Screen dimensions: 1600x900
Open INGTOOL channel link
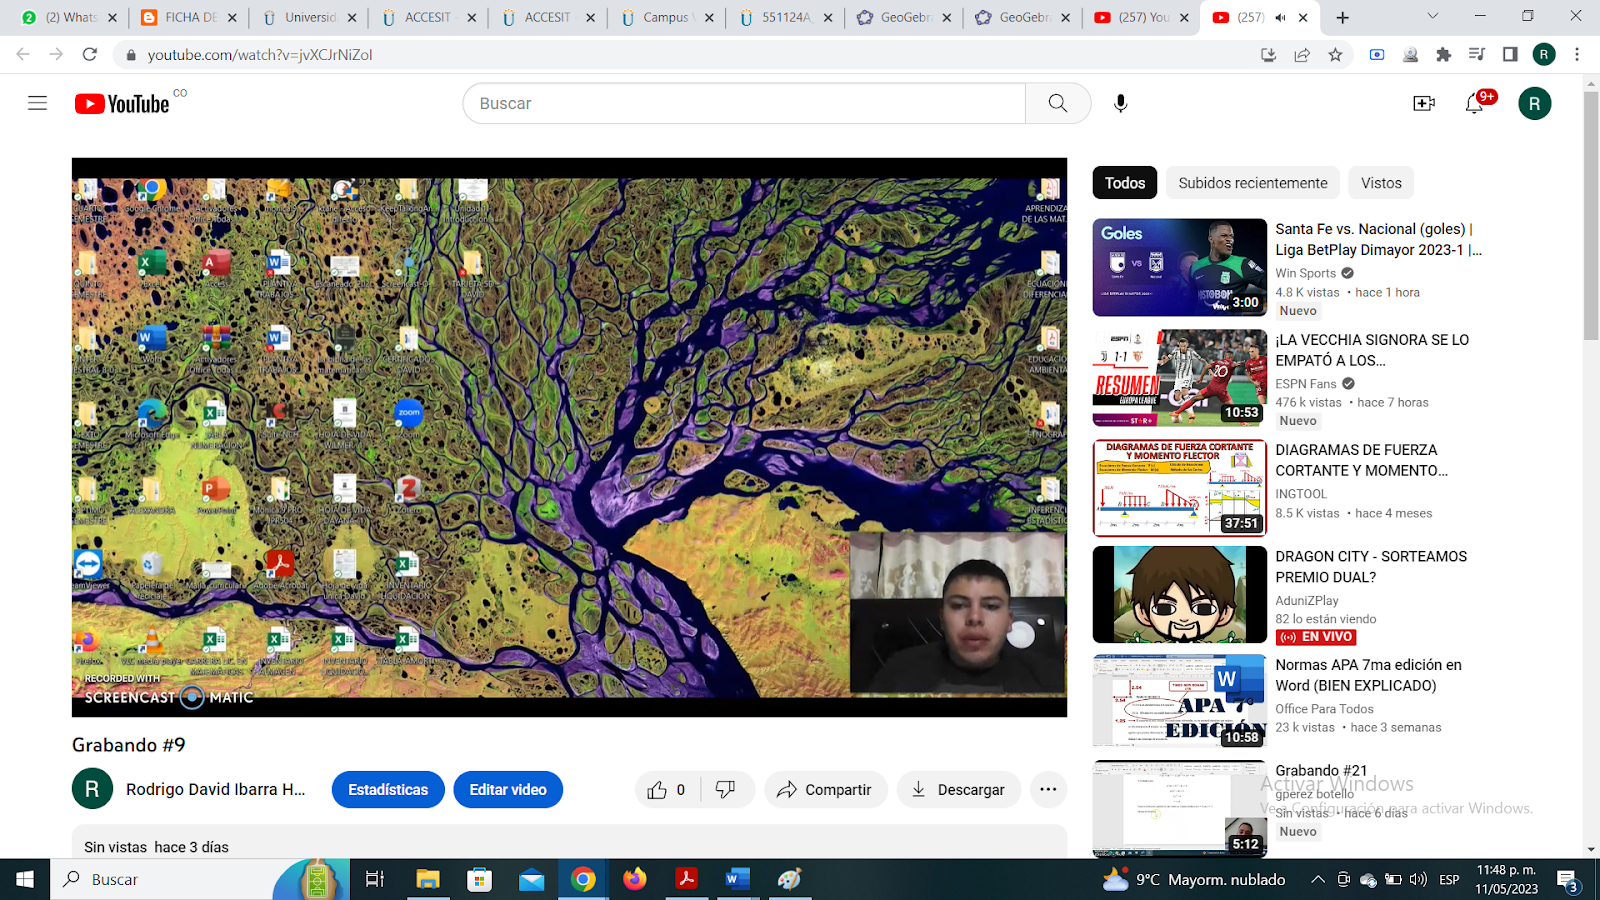click(x=1301, y=494)
